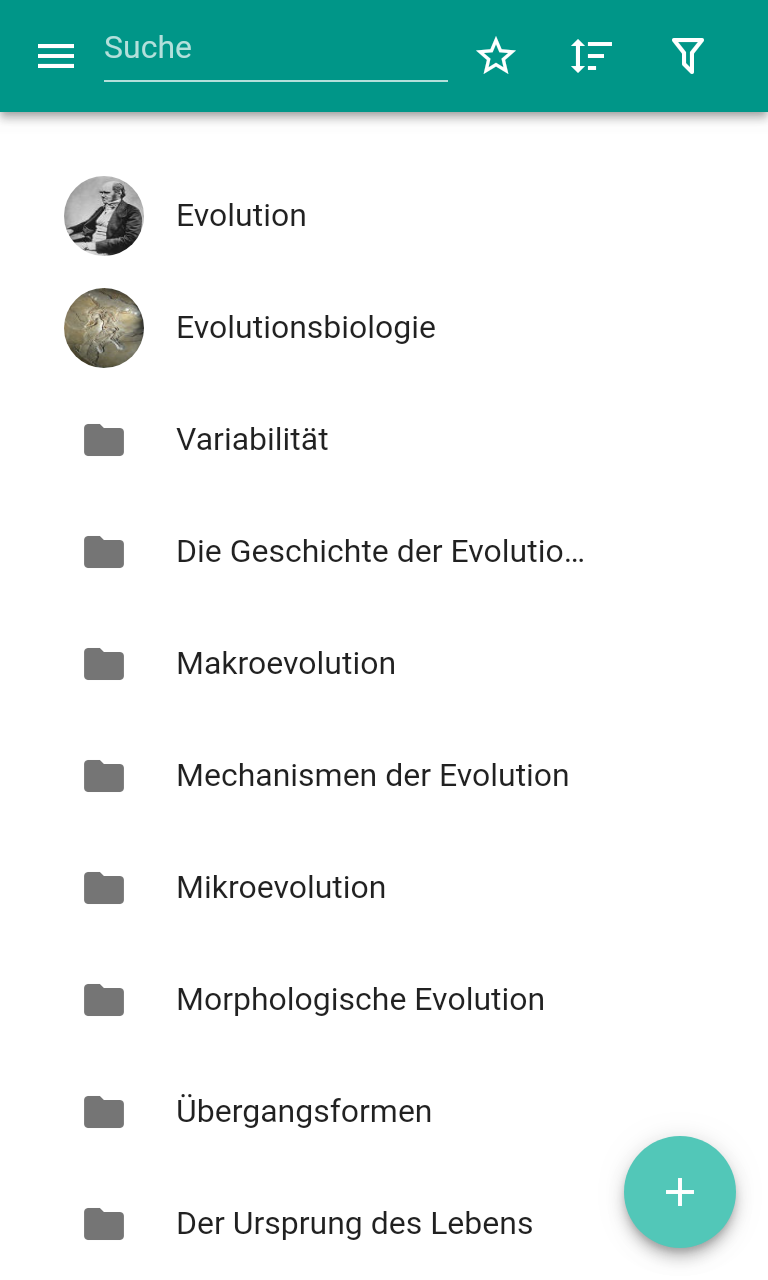Open the filter funnel options
The height and width of the screenshot is (1280, 768).
688,56
